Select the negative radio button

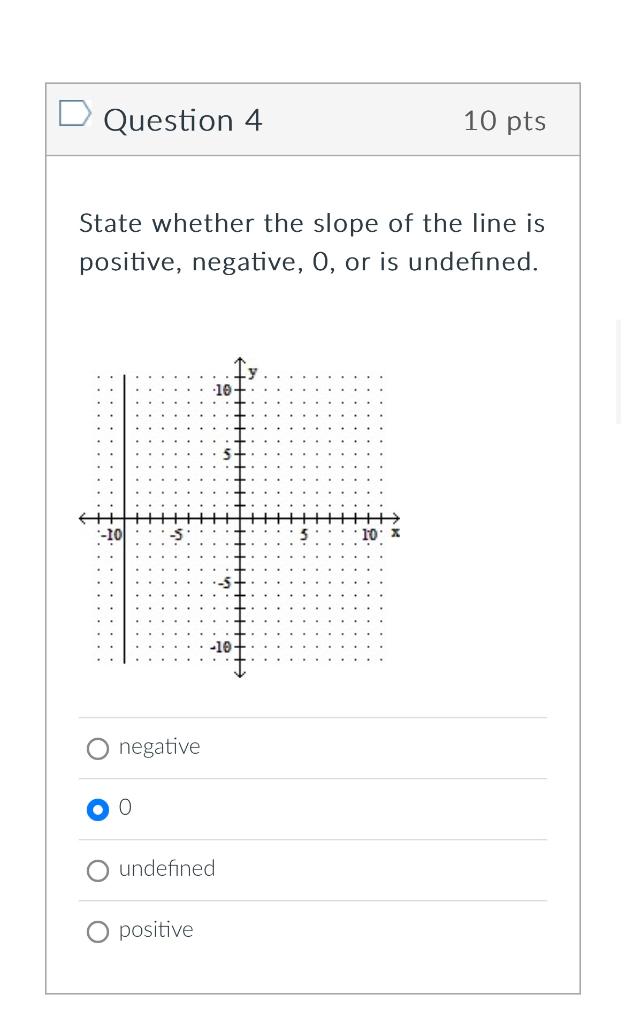click(97, 748)
